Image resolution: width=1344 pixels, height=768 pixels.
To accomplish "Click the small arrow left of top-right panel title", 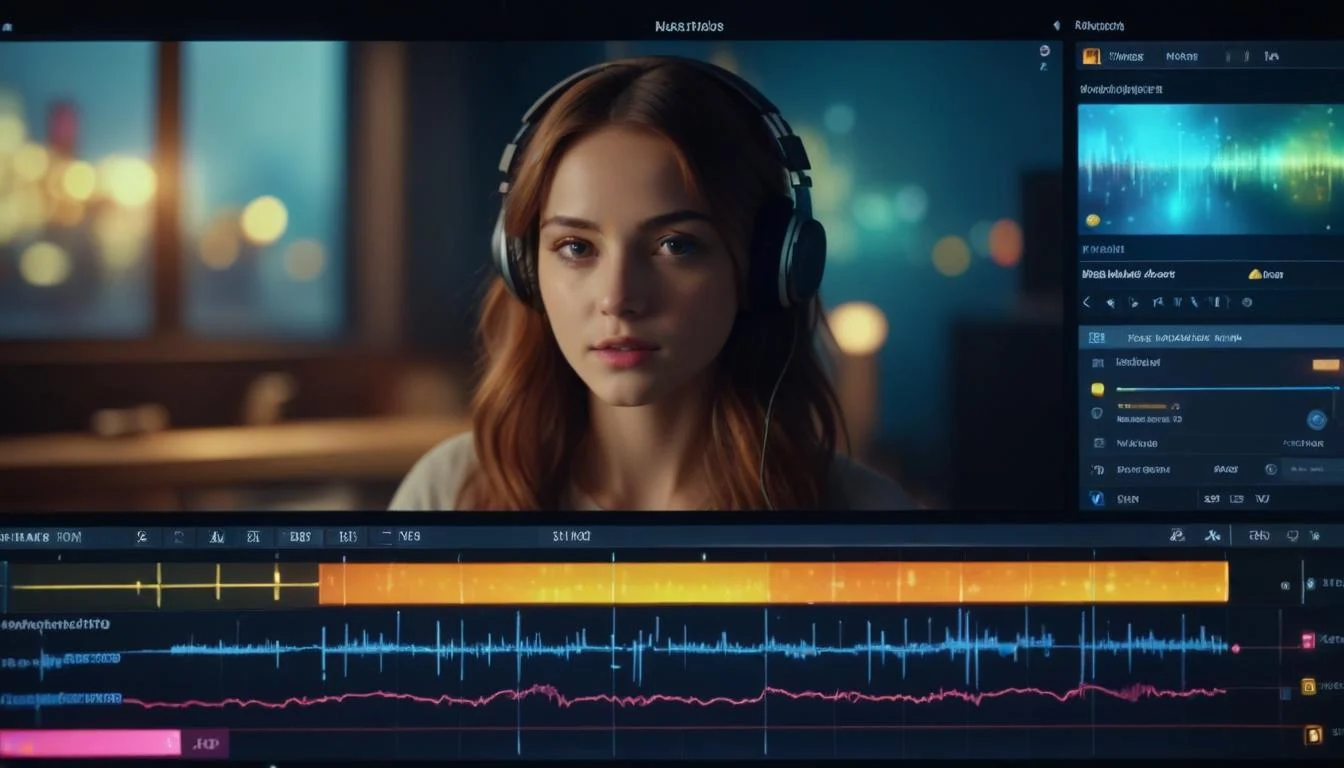I will [x=1056, y=26].
